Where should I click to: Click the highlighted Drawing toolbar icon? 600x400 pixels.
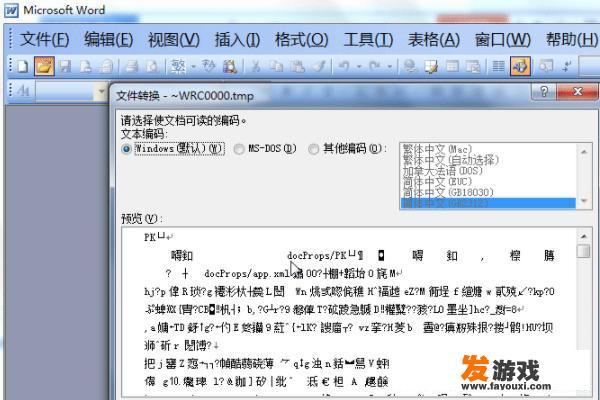click(x=520, y=67)
